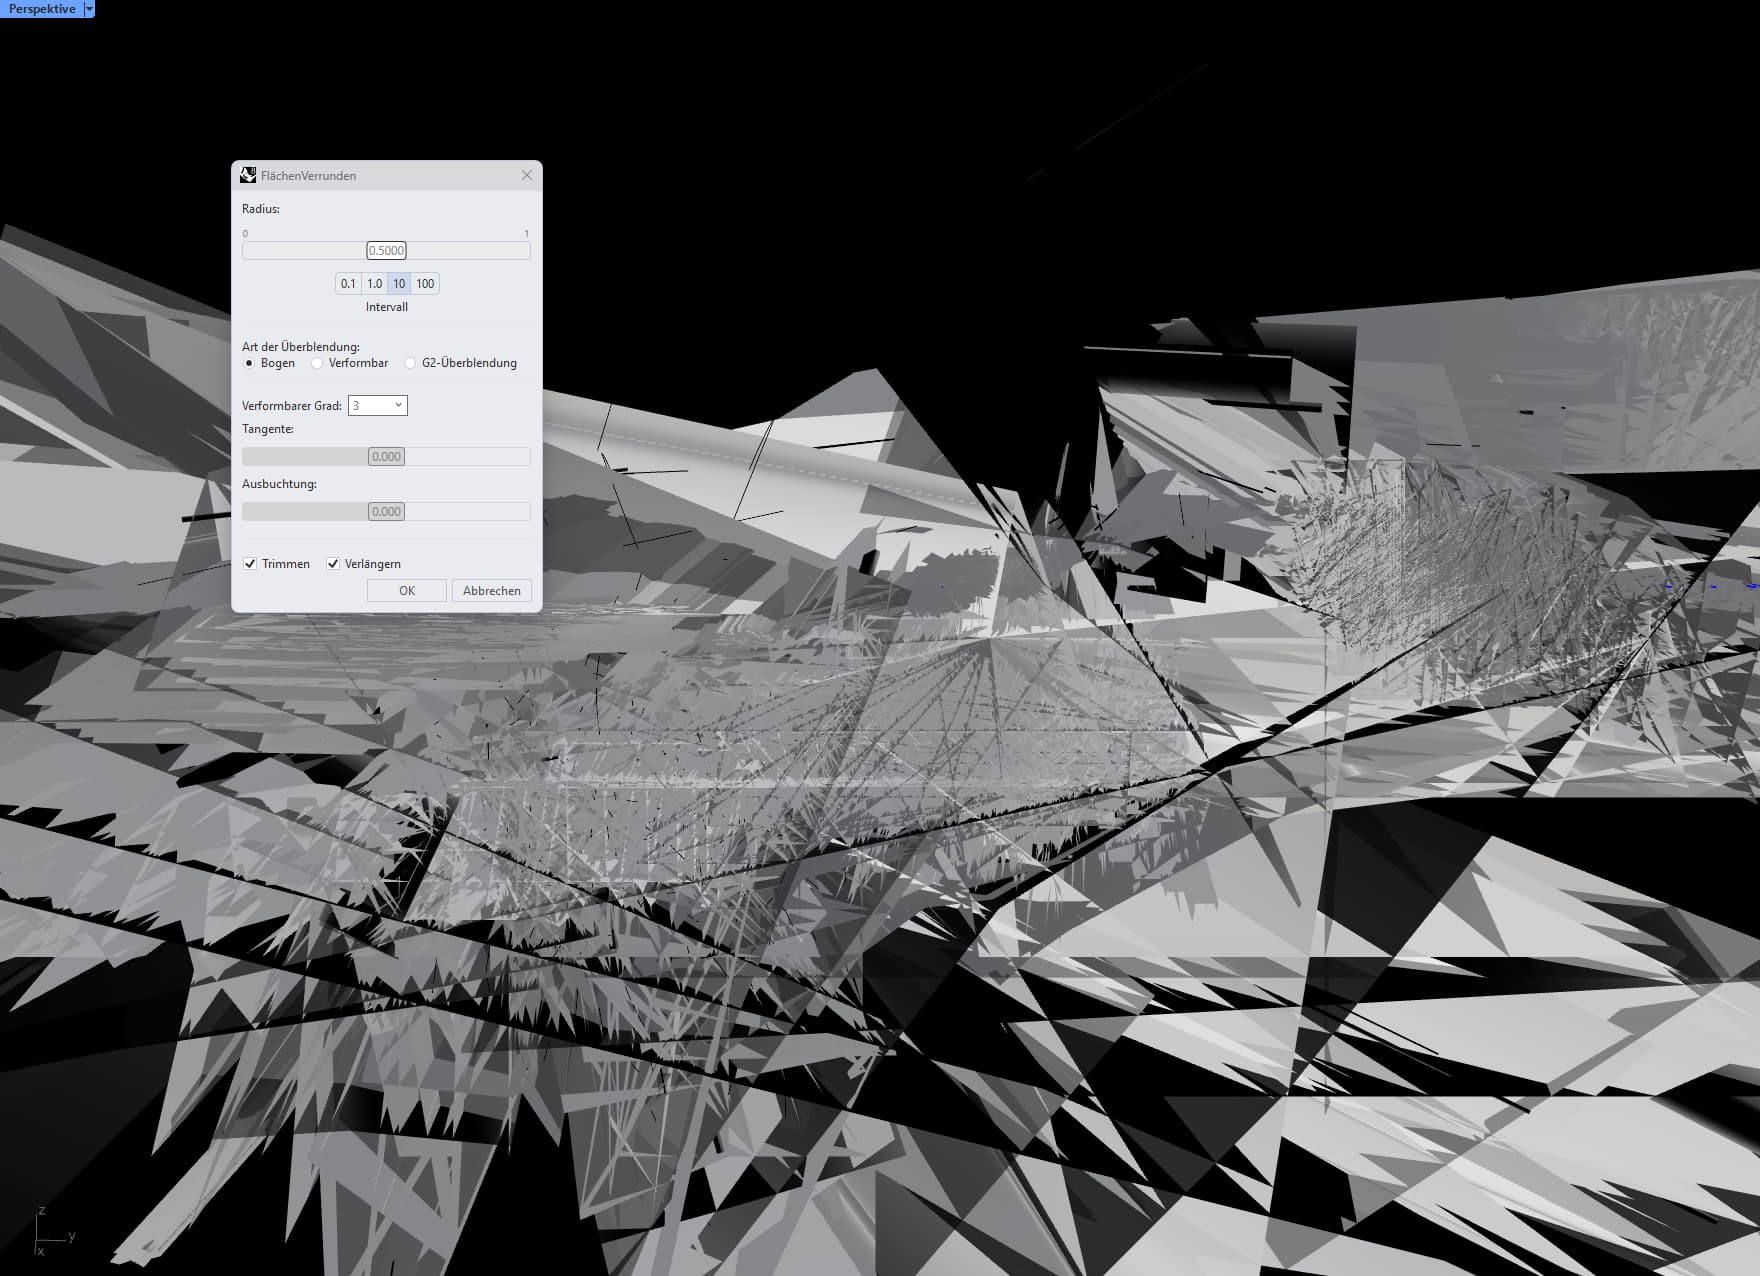Click the Rhino icon in FlächenVerrunden title bar
The height and width of the screenshot is (1276, 1760).
[248, 175]
